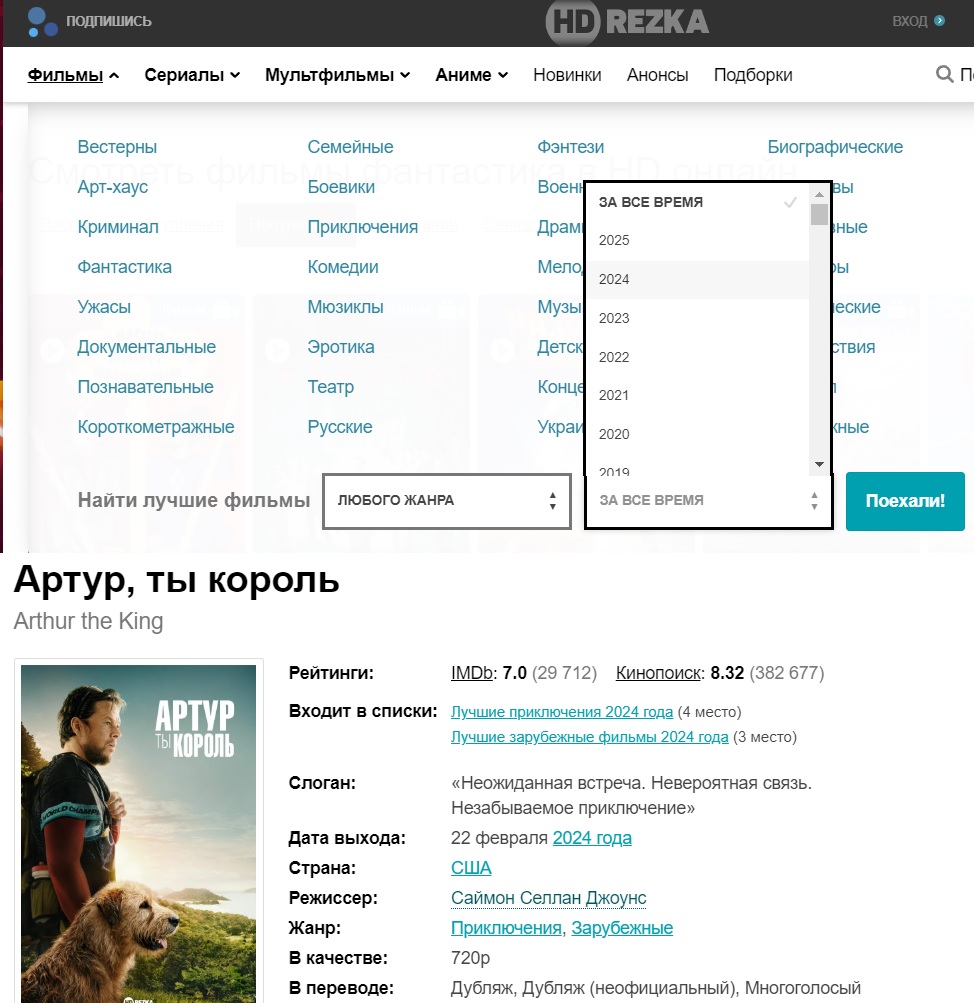Screen dimensions: 974x1003
Task: Choose 2023 in the year list
Action: [698, 319]
